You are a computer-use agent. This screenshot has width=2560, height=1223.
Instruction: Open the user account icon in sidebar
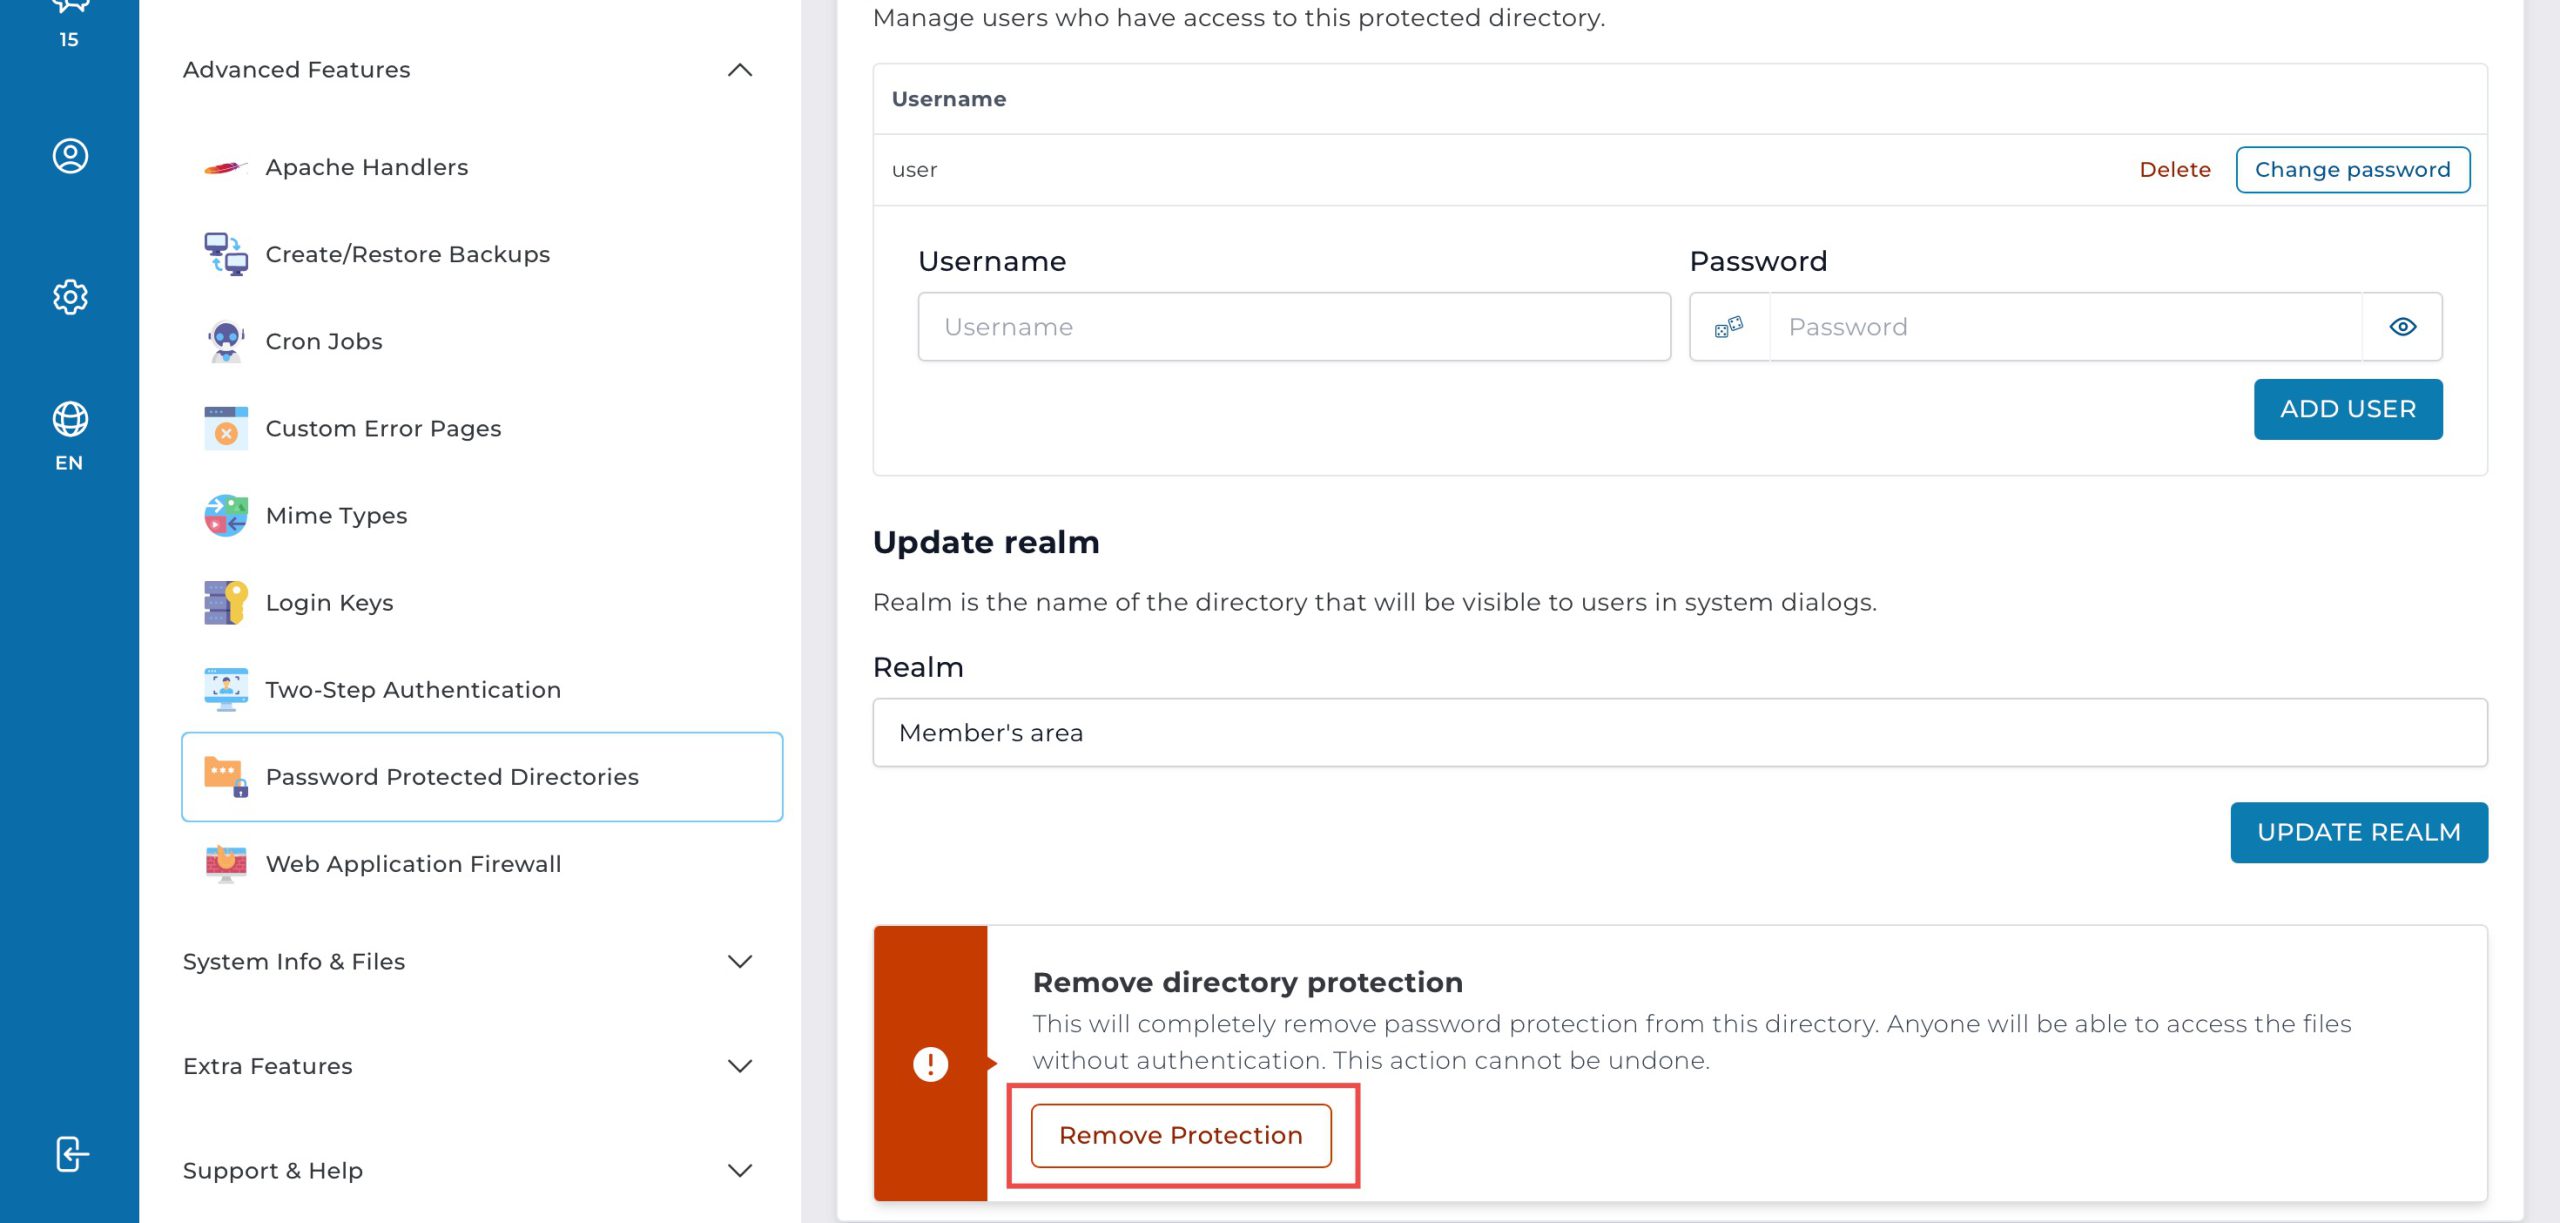point(70,156)
